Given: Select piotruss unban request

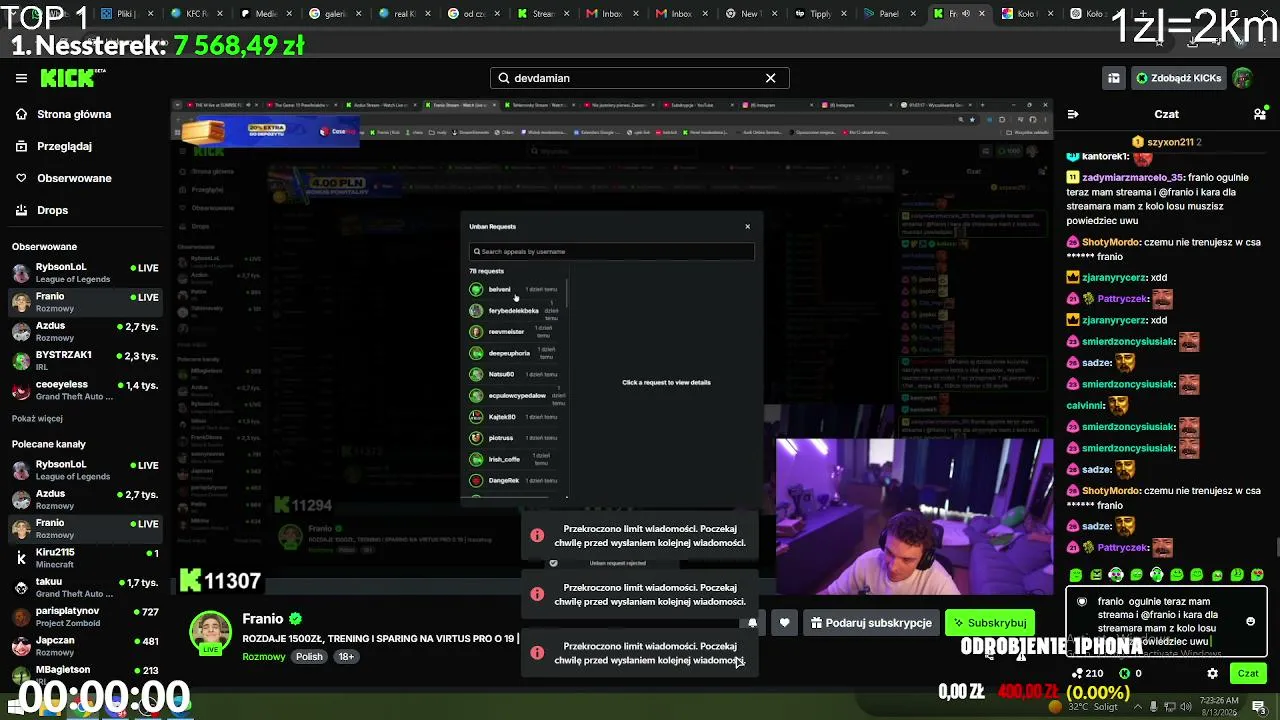Looking at the screenshot, I should 516,438.
